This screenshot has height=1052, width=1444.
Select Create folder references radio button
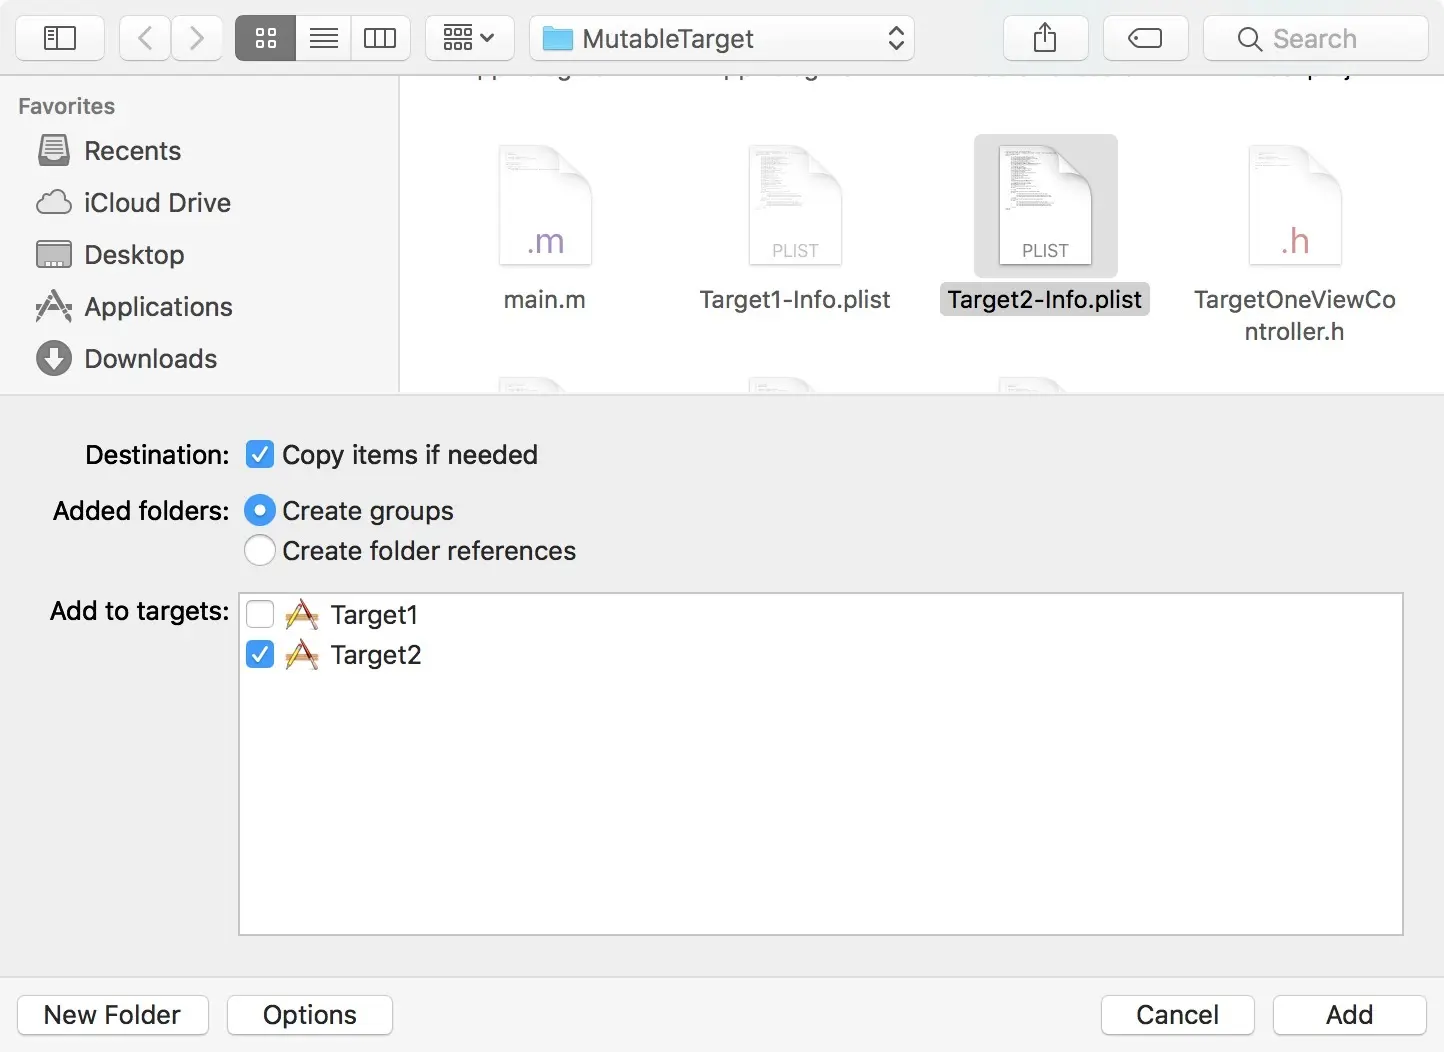260,551
